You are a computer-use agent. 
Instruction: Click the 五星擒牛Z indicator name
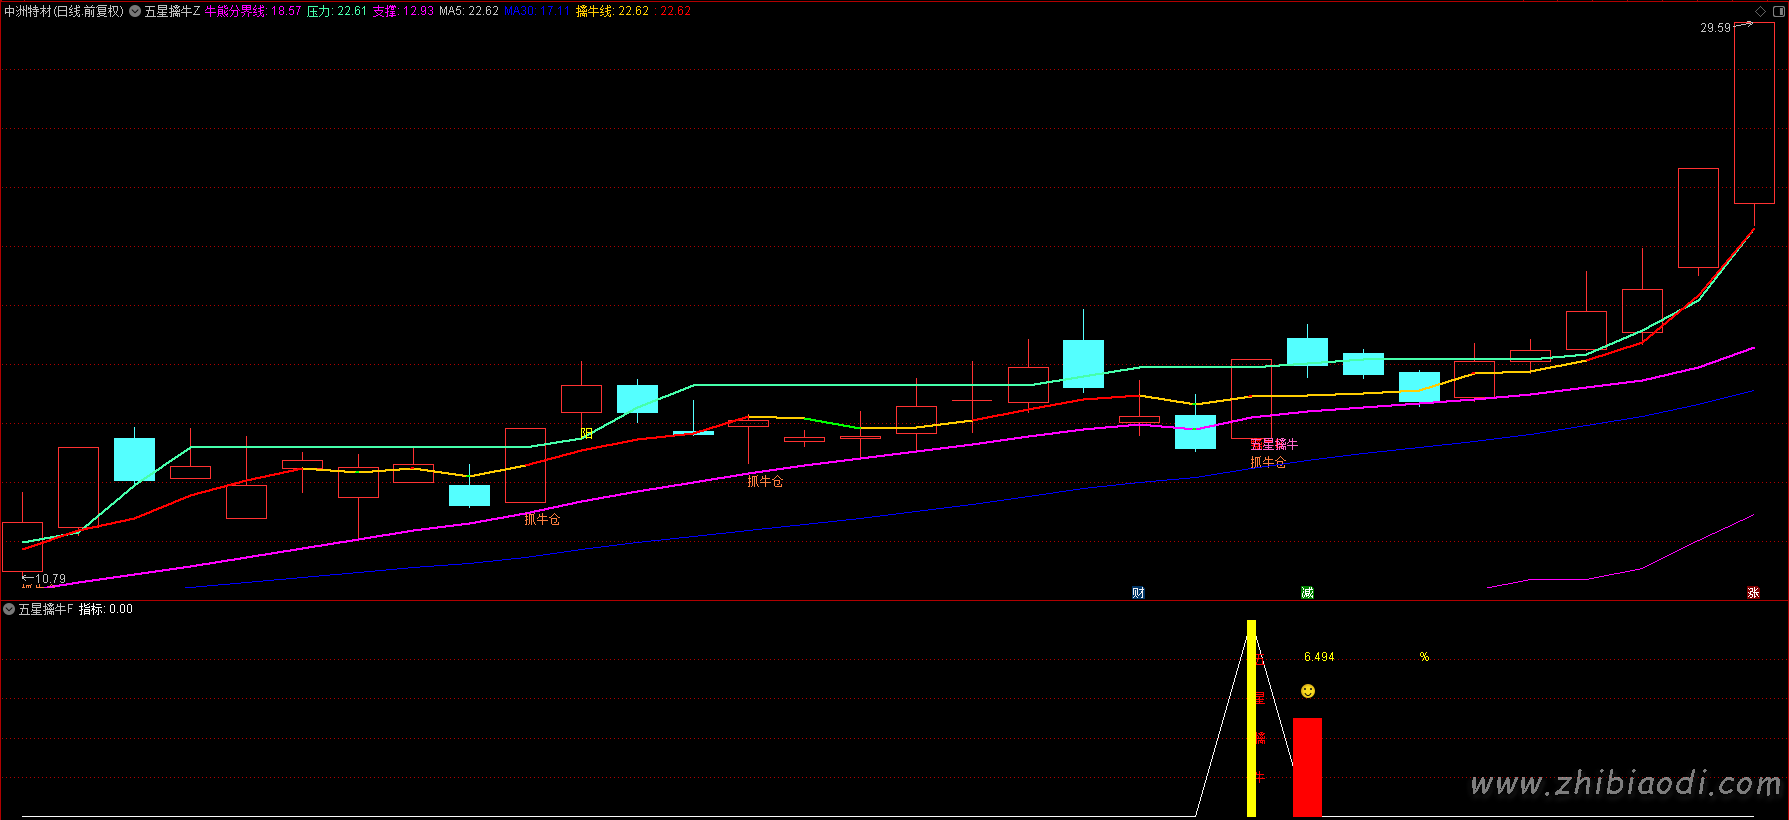pos(172,11)
